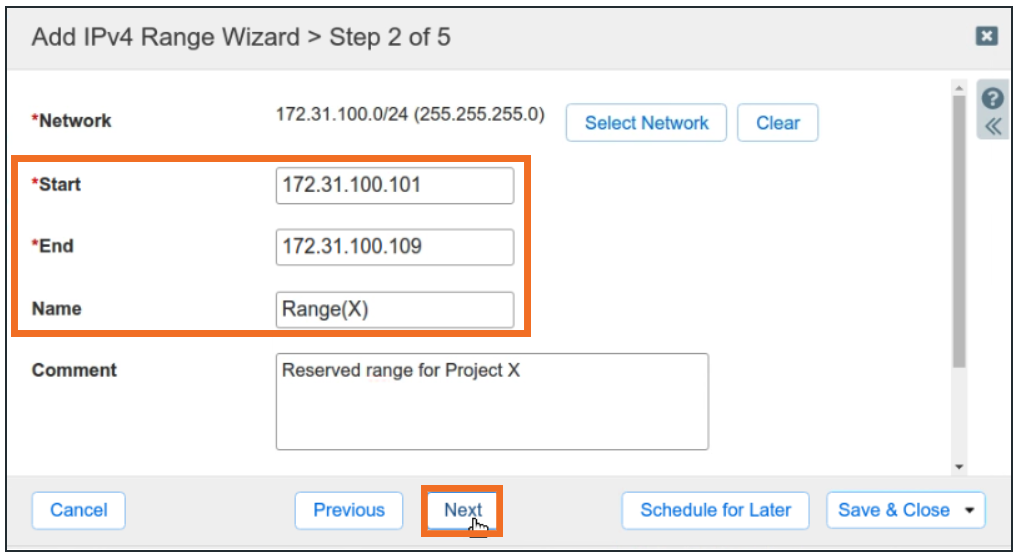The width and height of the screenshot is (1019, 558).
Task: Open the Save & Close dropdown arrow
Action: coord(968,510)
